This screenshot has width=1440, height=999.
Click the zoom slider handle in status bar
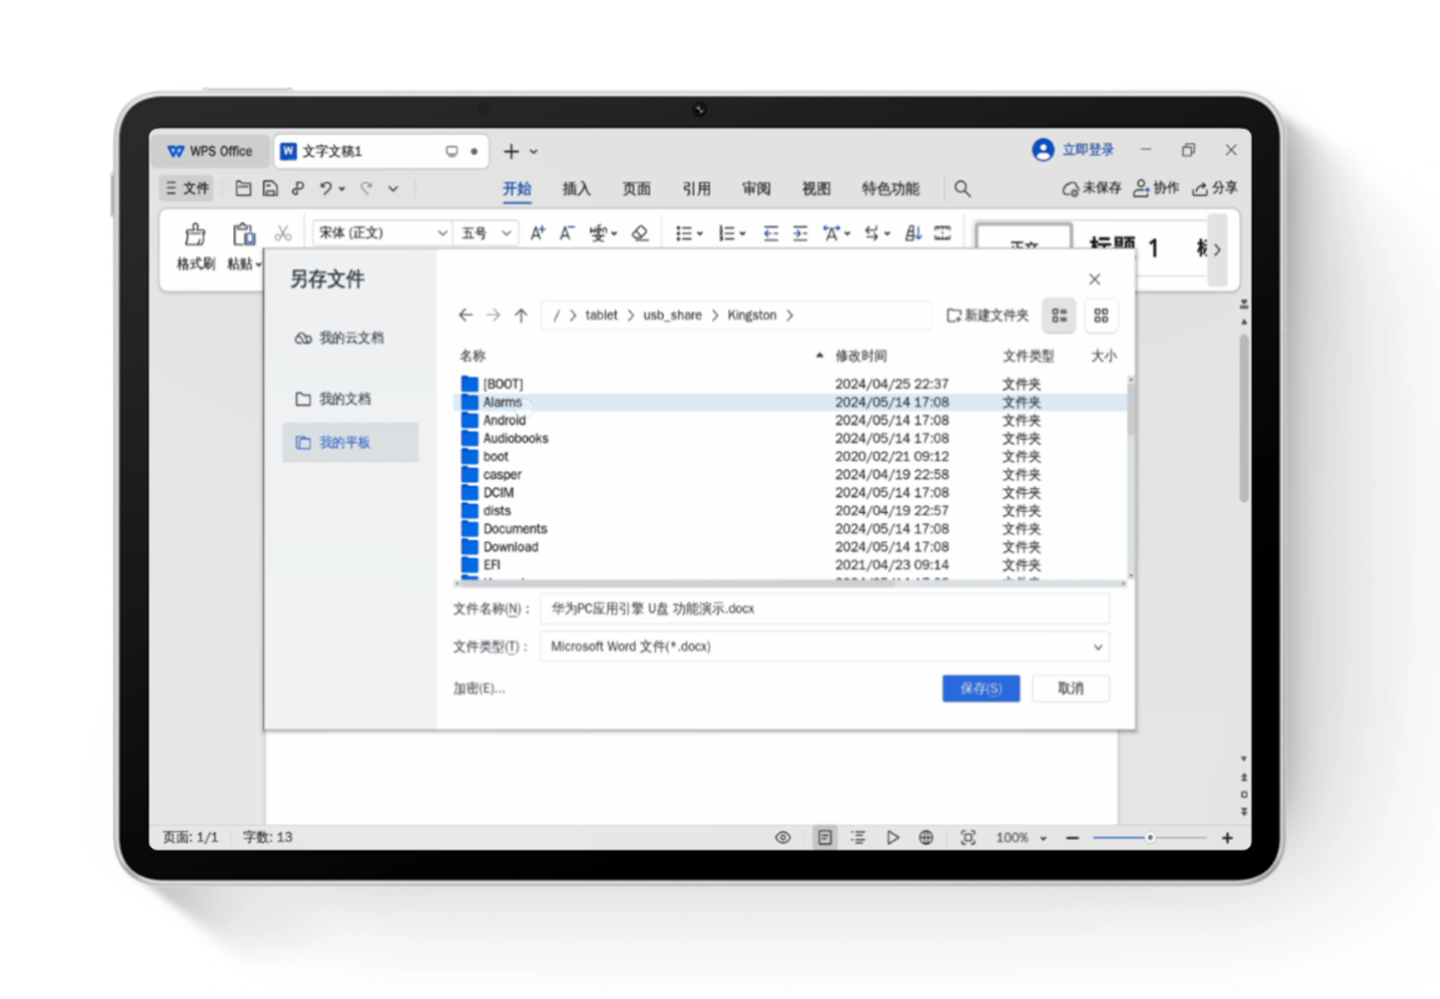coord(1150,838)
